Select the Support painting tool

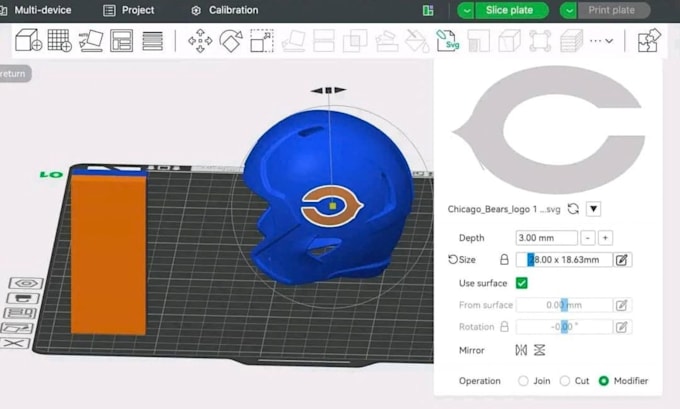(x=386, y=41)
